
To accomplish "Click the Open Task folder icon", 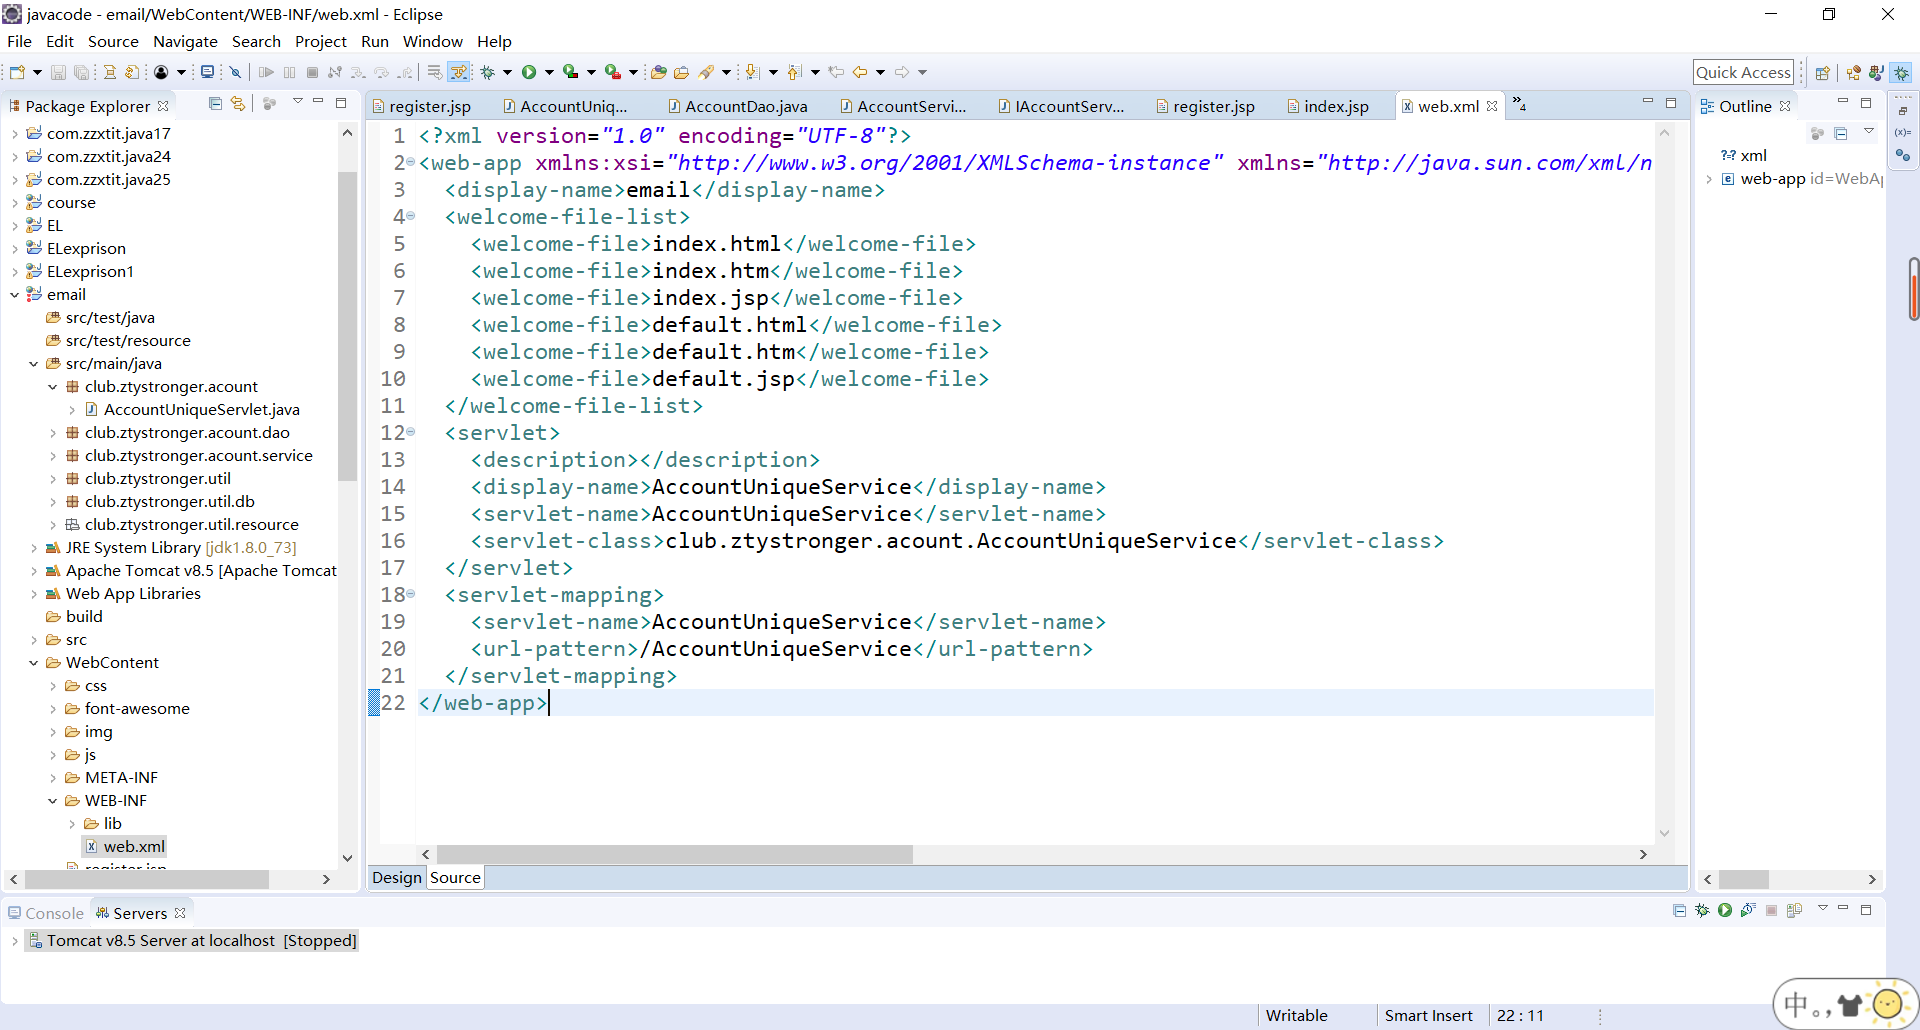I will pos(682,72).
